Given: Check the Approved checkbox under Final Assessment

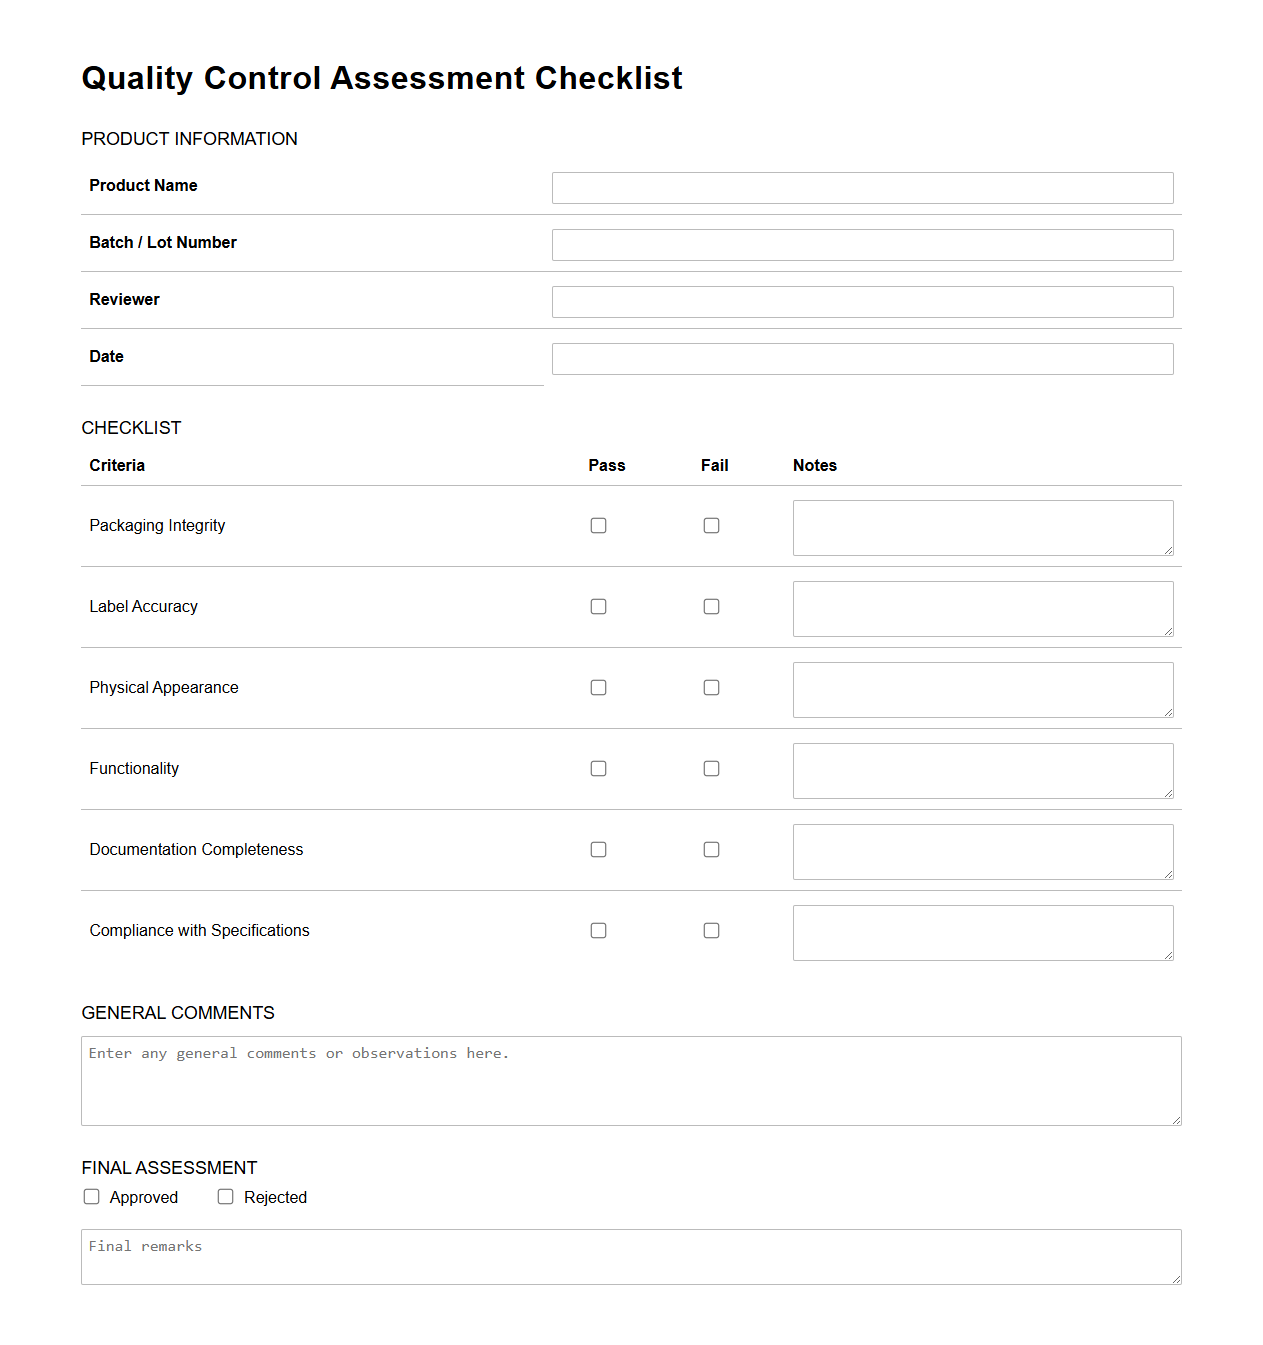Looking at the screenshot, I should click(91, 1196).
